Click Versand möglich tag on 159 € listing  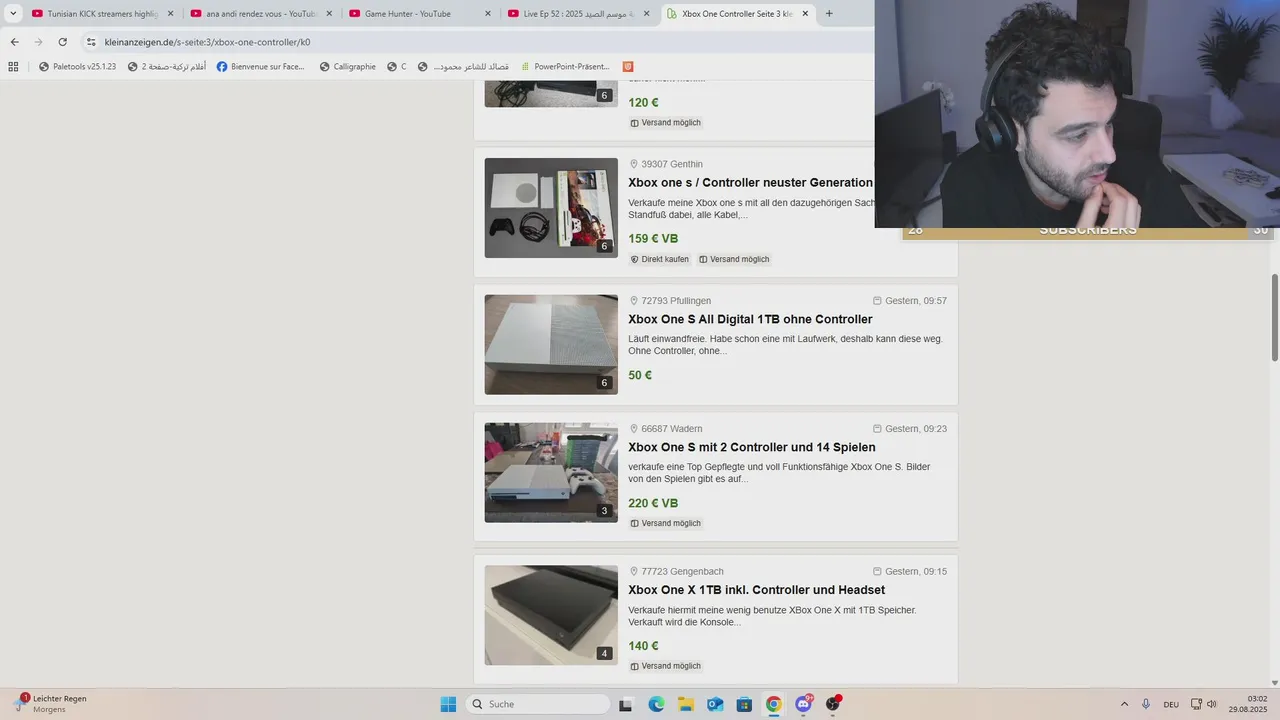tap(734, 259)
